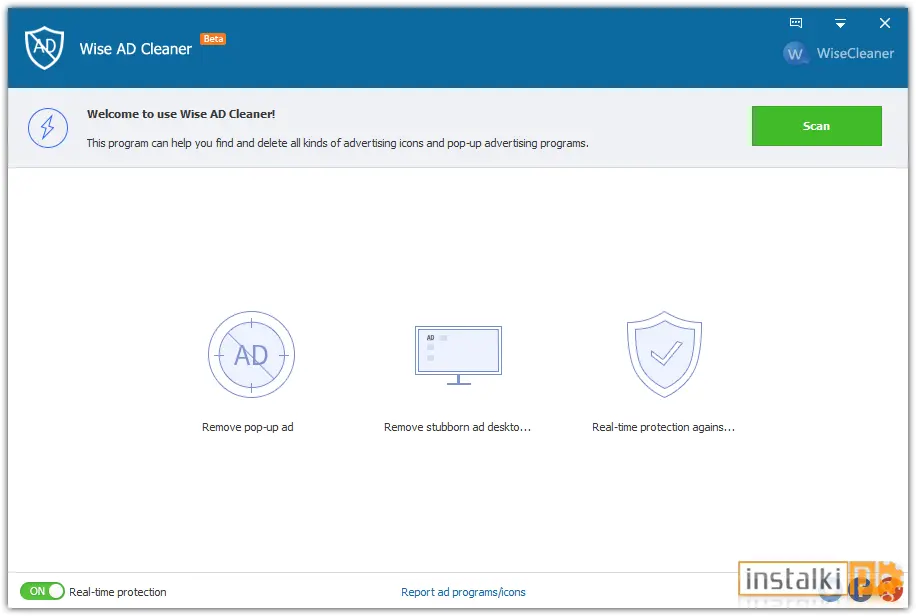Image resolution: width=916 pixels, height=616 pixels.
Task: Turn off the Real-time protection ON switch
Action: point(42,591)
